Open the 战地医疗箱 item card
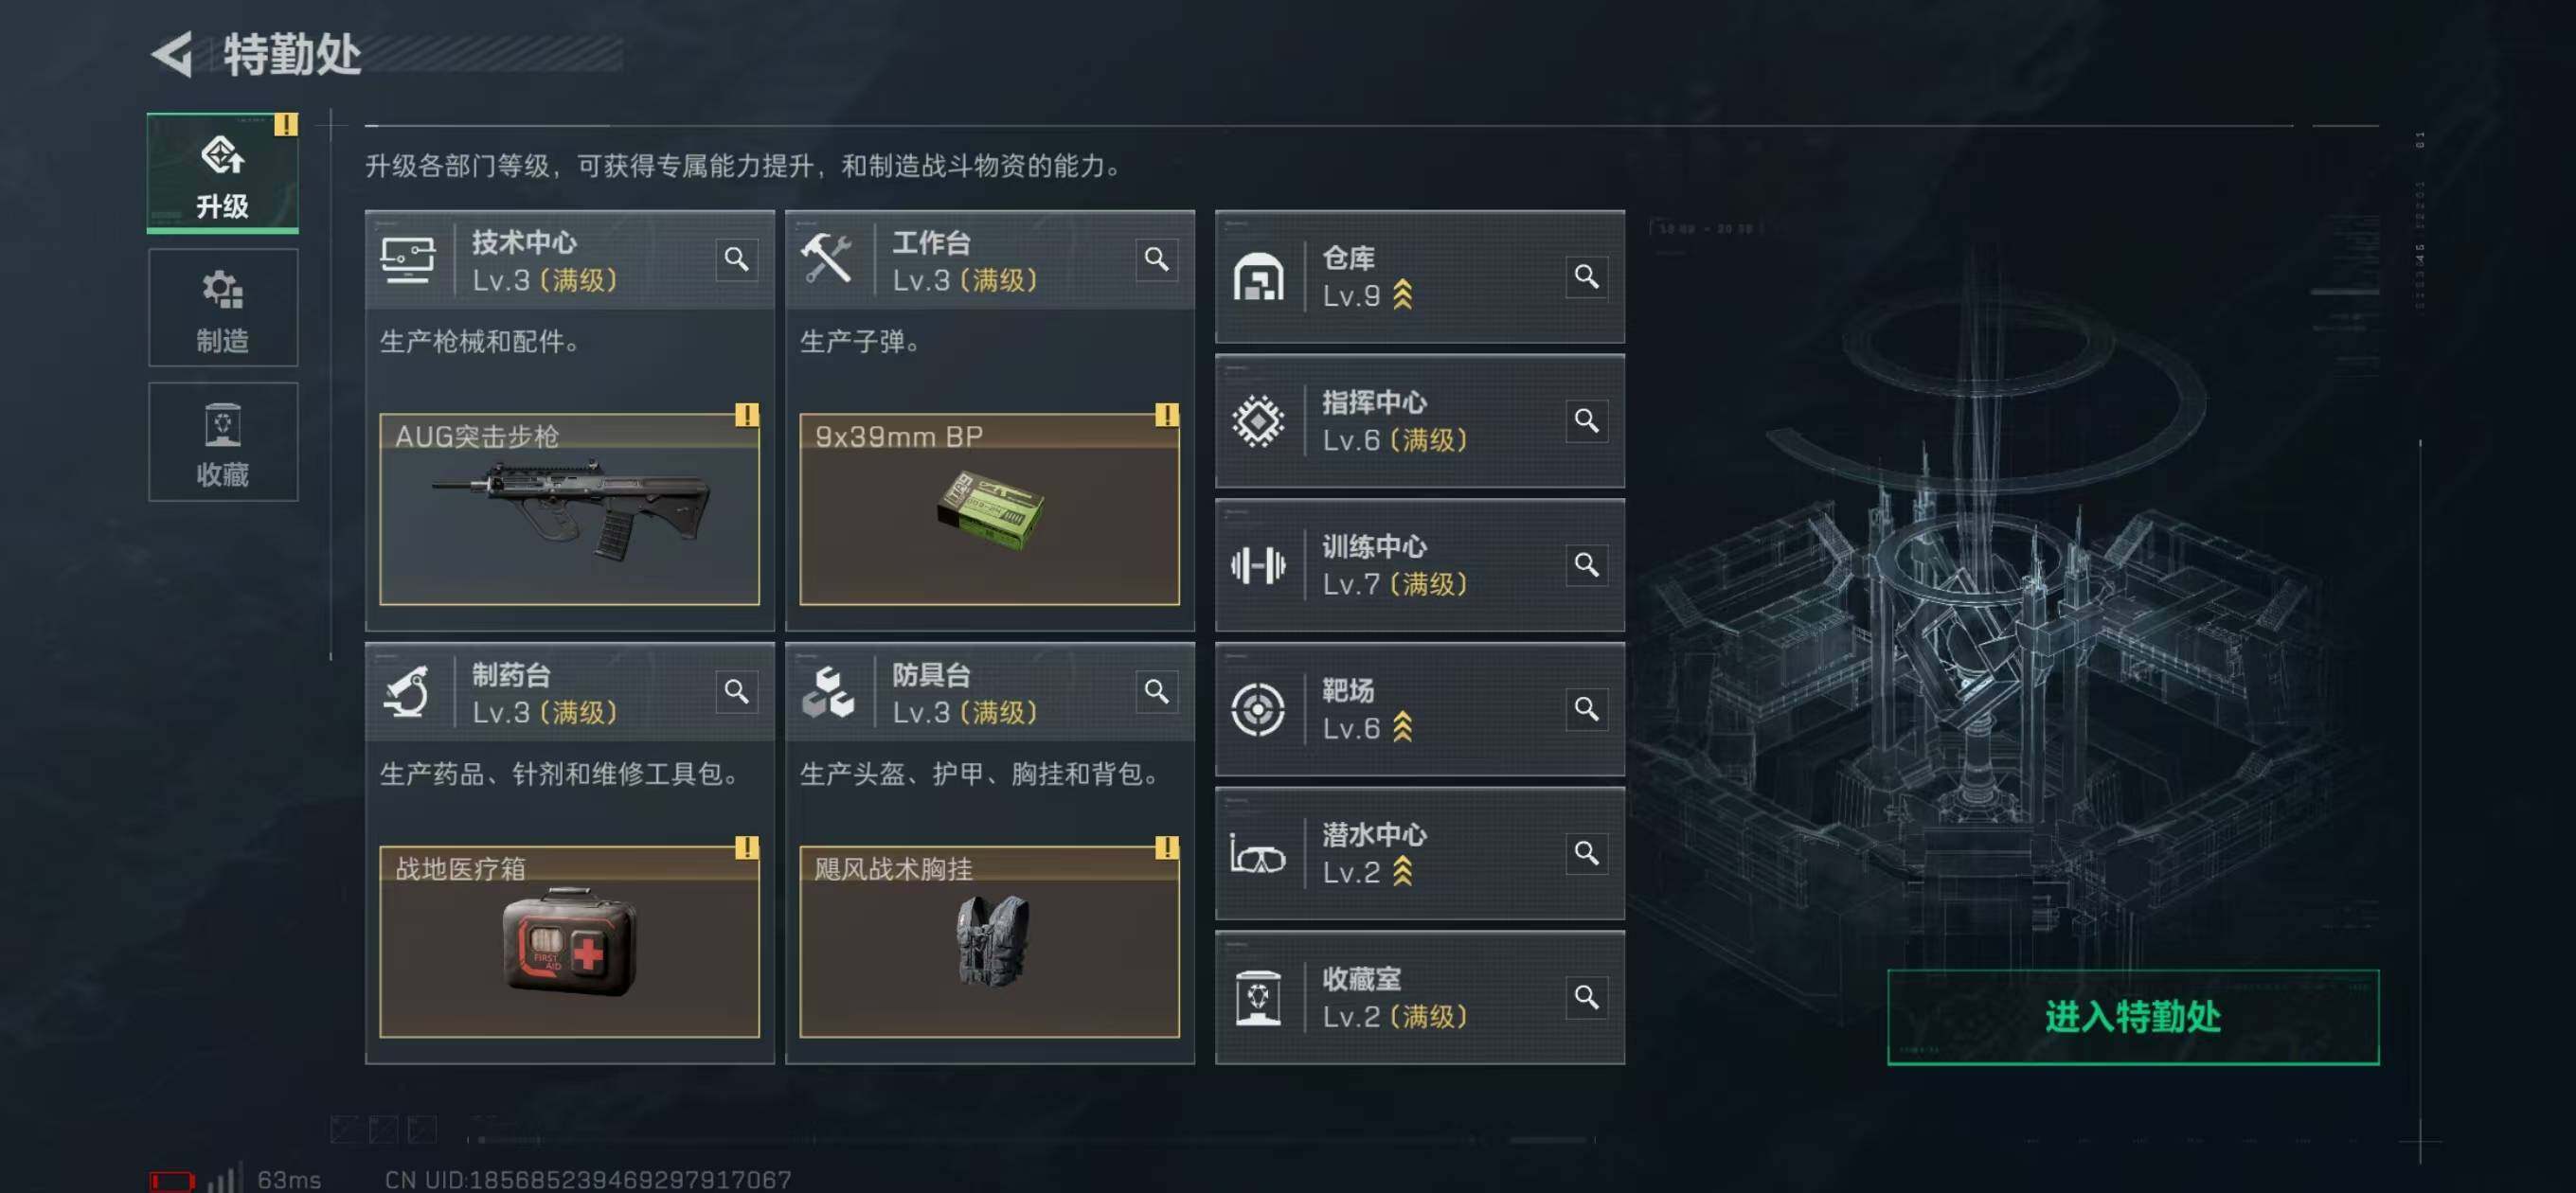The width and height of the screenshot is (2576, 1193). click(x=569, y=942)
